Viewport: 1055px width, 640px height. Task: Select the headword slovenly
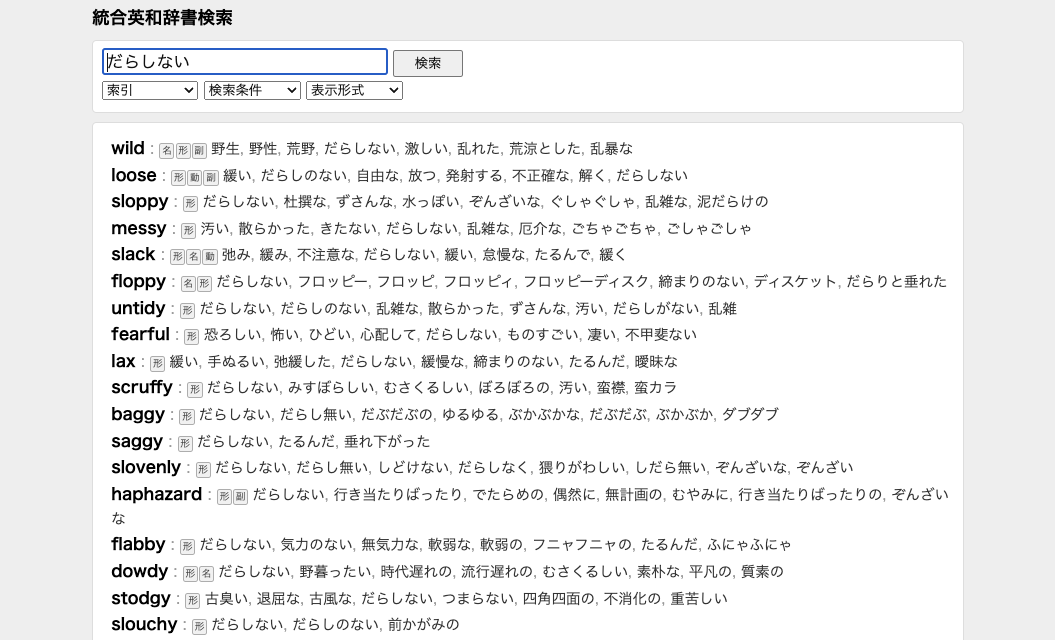(x=146, y=467)
